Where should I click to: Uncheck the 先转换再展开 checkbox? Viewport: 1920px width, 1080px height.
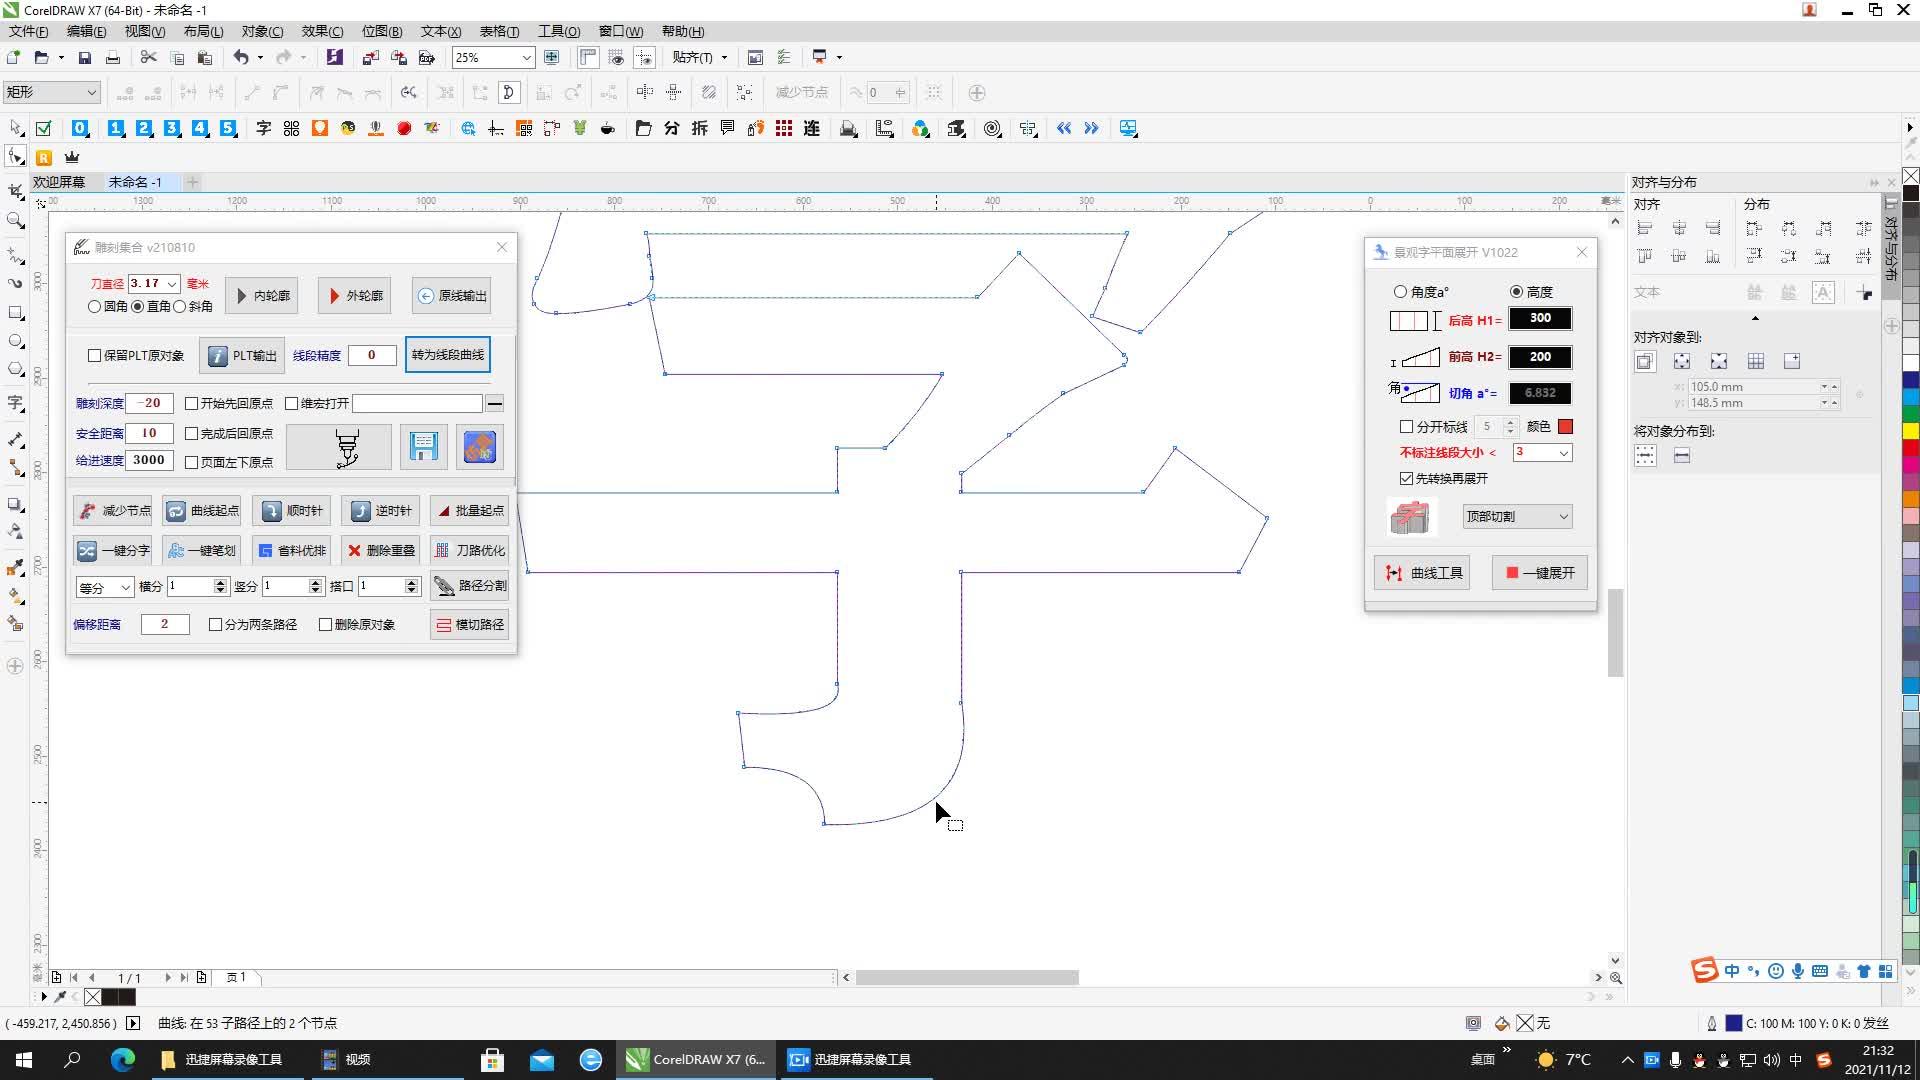1406,479
